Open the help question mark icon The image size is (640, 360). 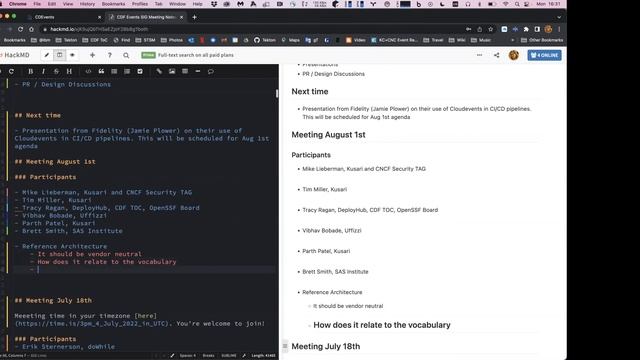point(109,55)
